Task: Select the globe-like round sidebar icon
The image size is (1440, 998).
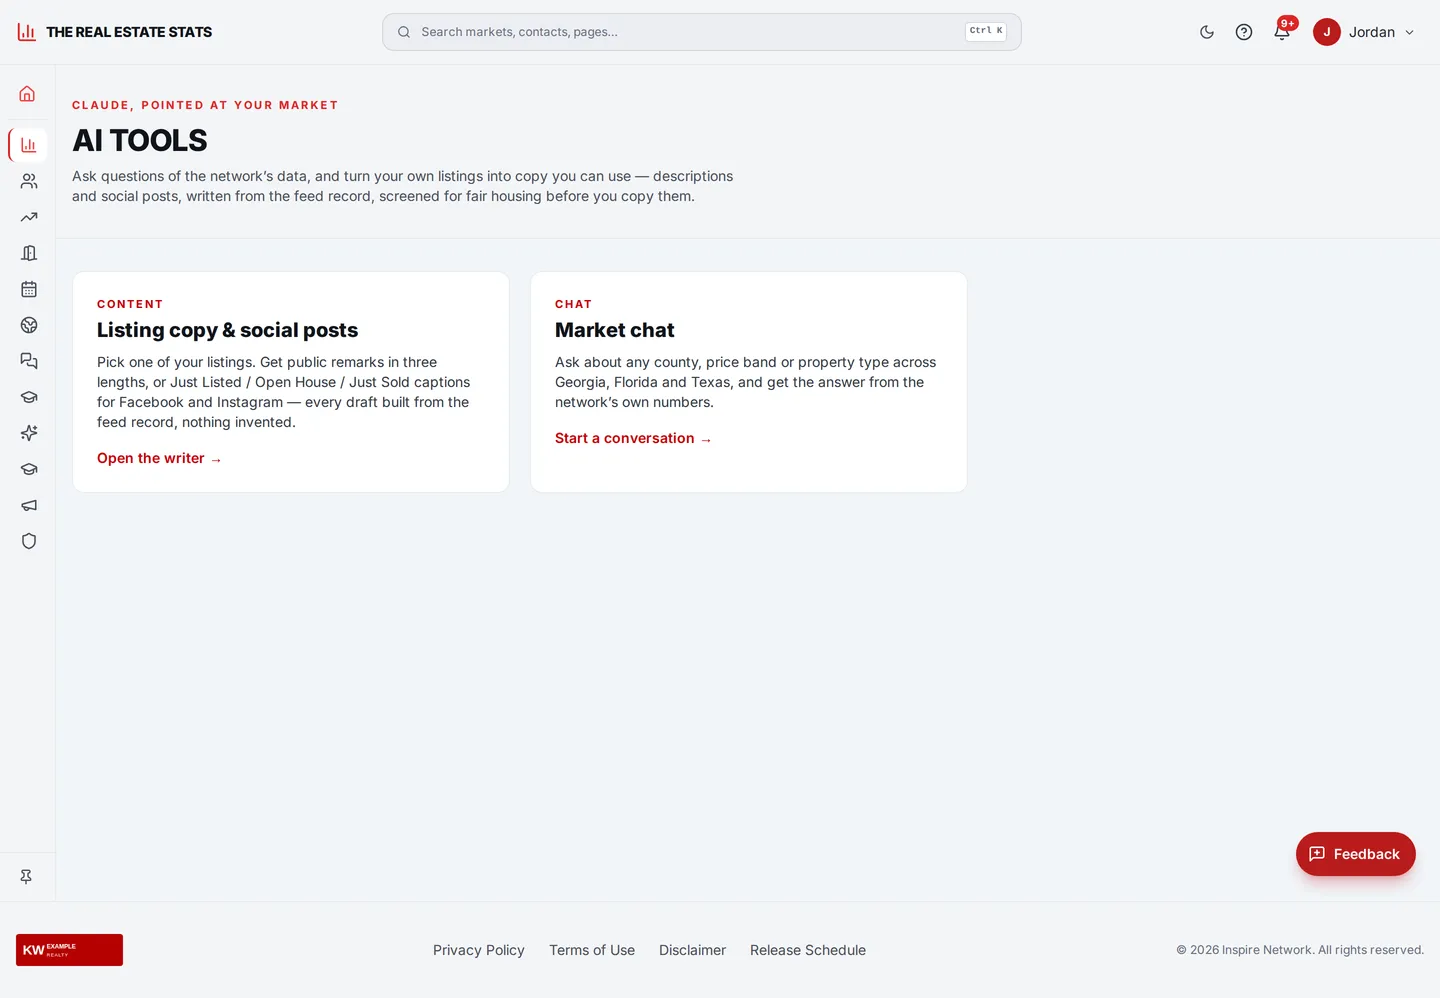Action: coord(29,325)
